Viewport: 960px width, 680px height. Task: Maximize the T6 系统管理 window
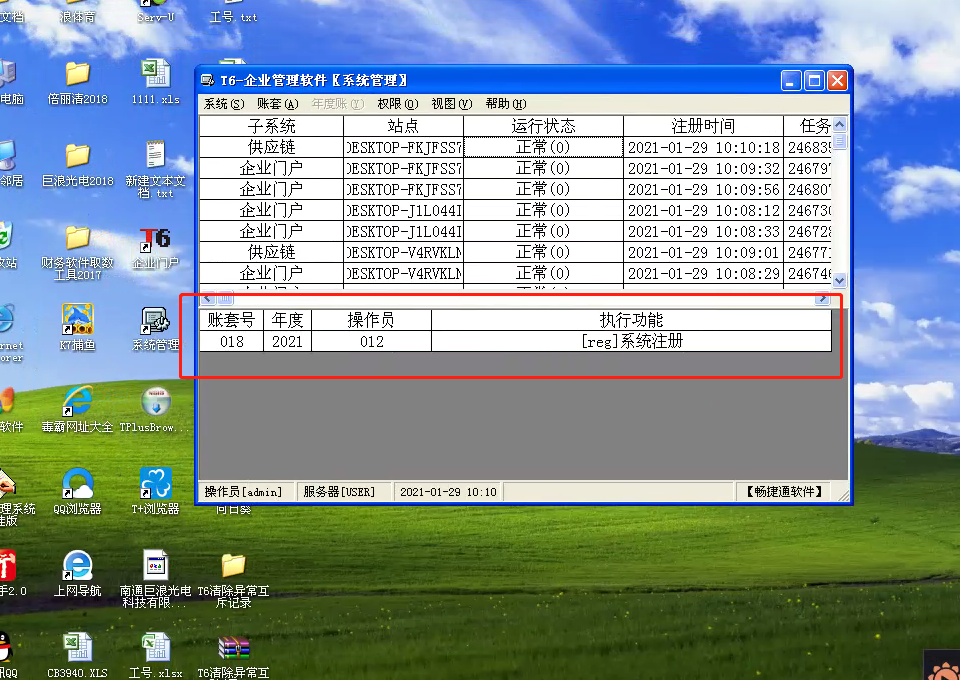(x=814, y=81)
